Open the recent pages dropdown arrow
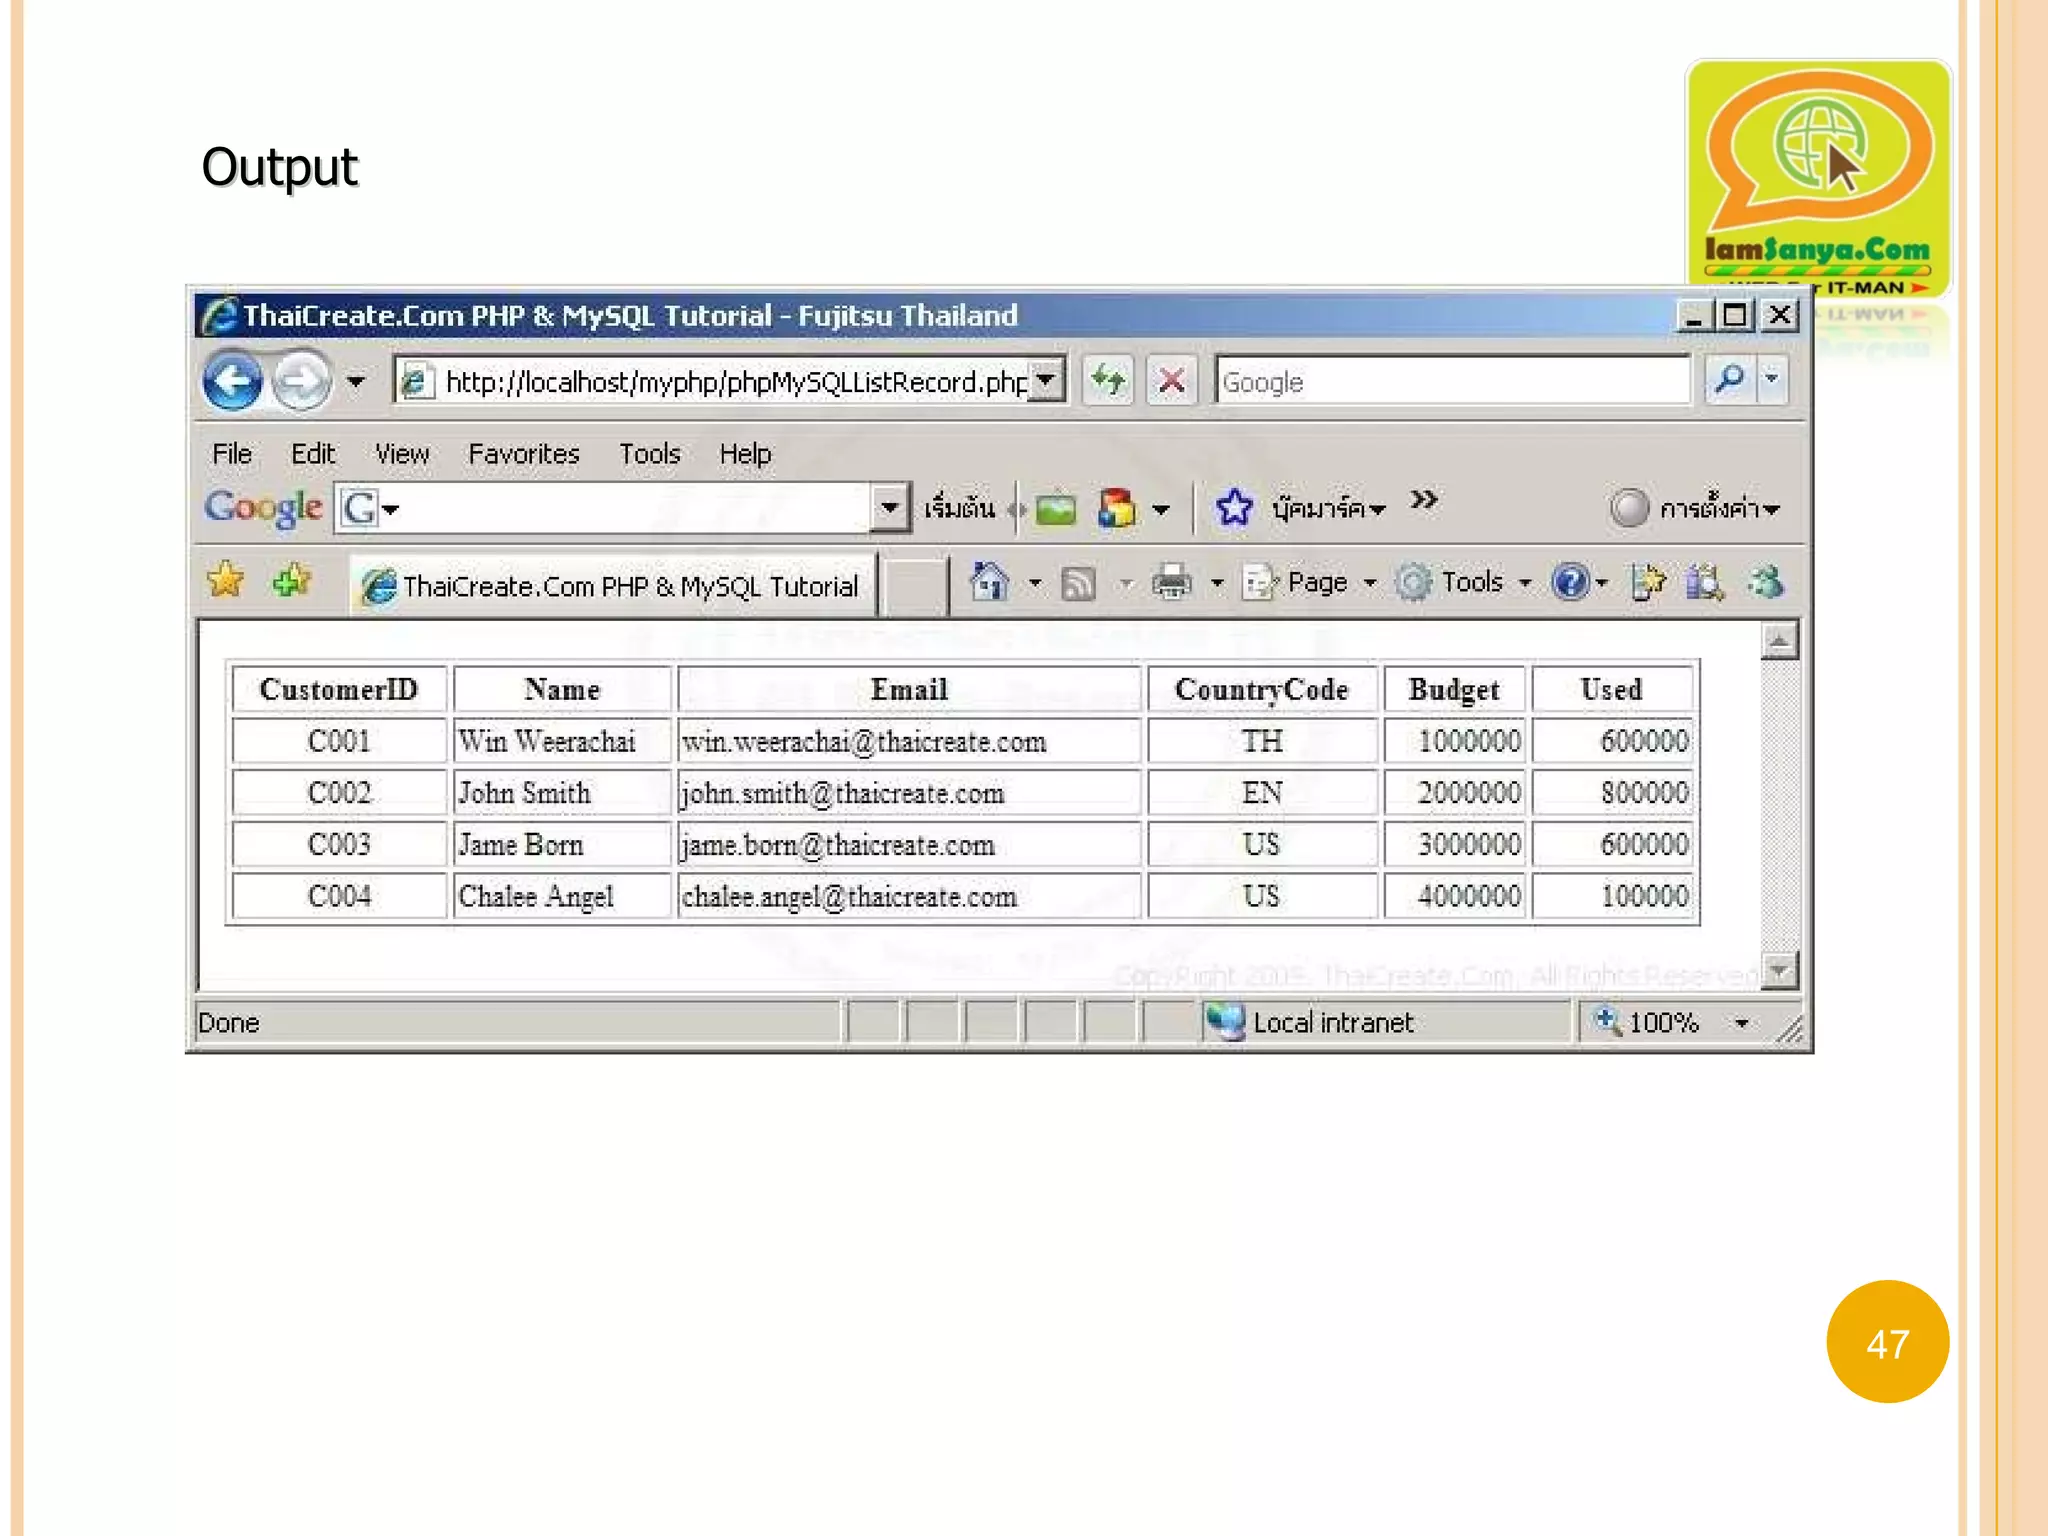Image resolution: width=2048 pixels, height=1536 pixels. pyautogui.click(x=355, y=382)
